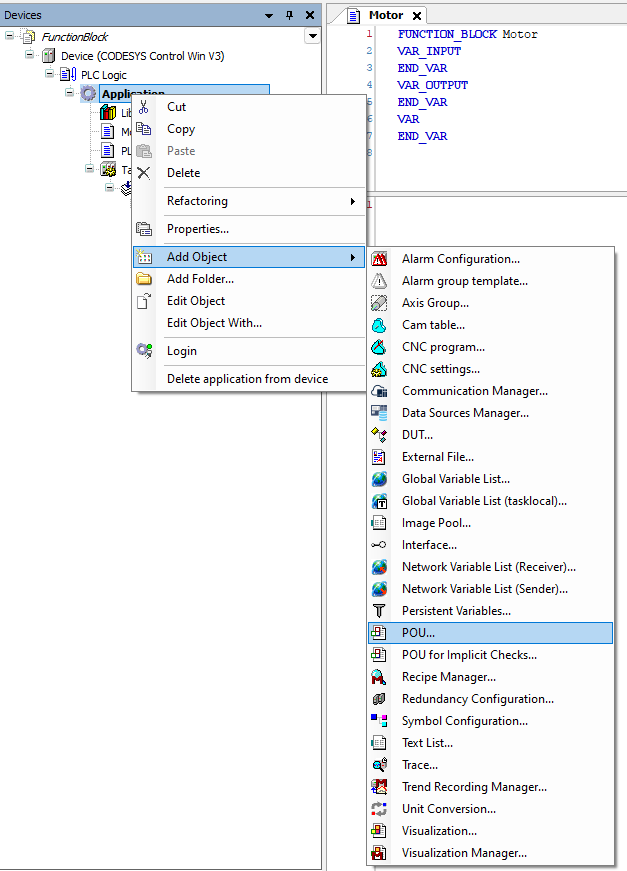Screen dimensions: 627x871
Task: Collapse the Device (CODESYS Control Win V3) node
Action: (29, 54)
